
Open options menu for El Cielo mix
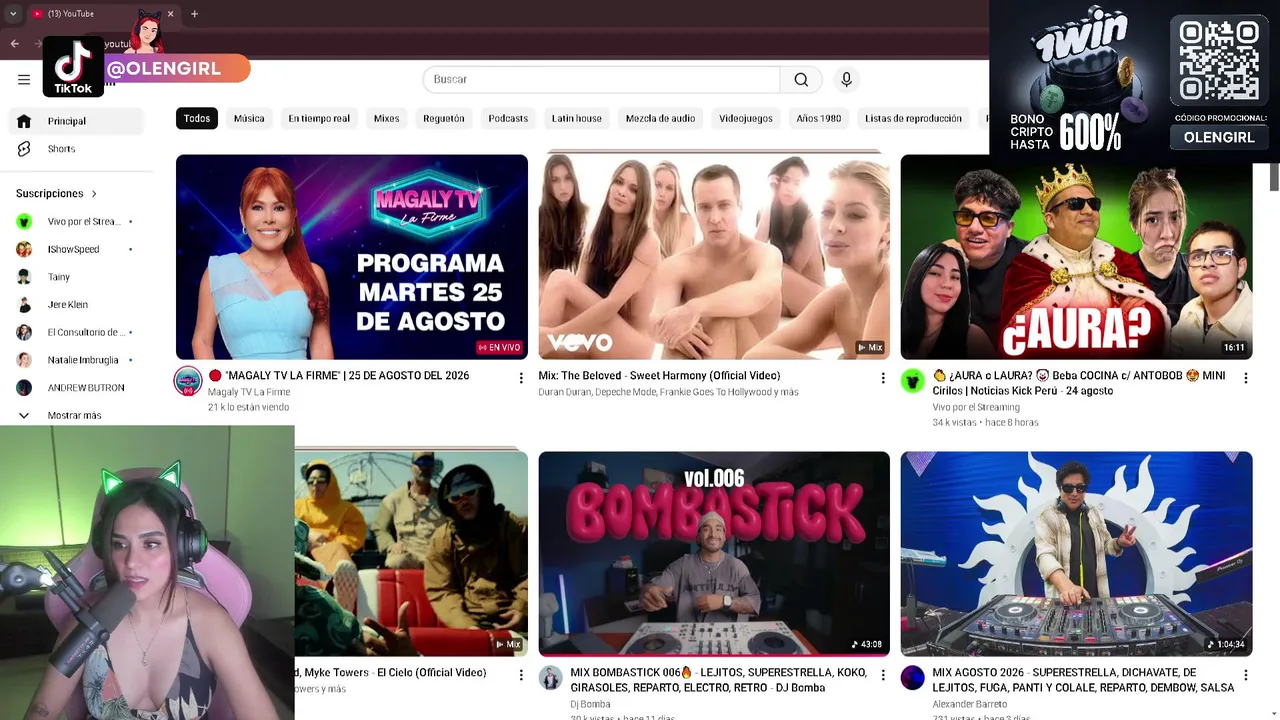click(521, 675)
